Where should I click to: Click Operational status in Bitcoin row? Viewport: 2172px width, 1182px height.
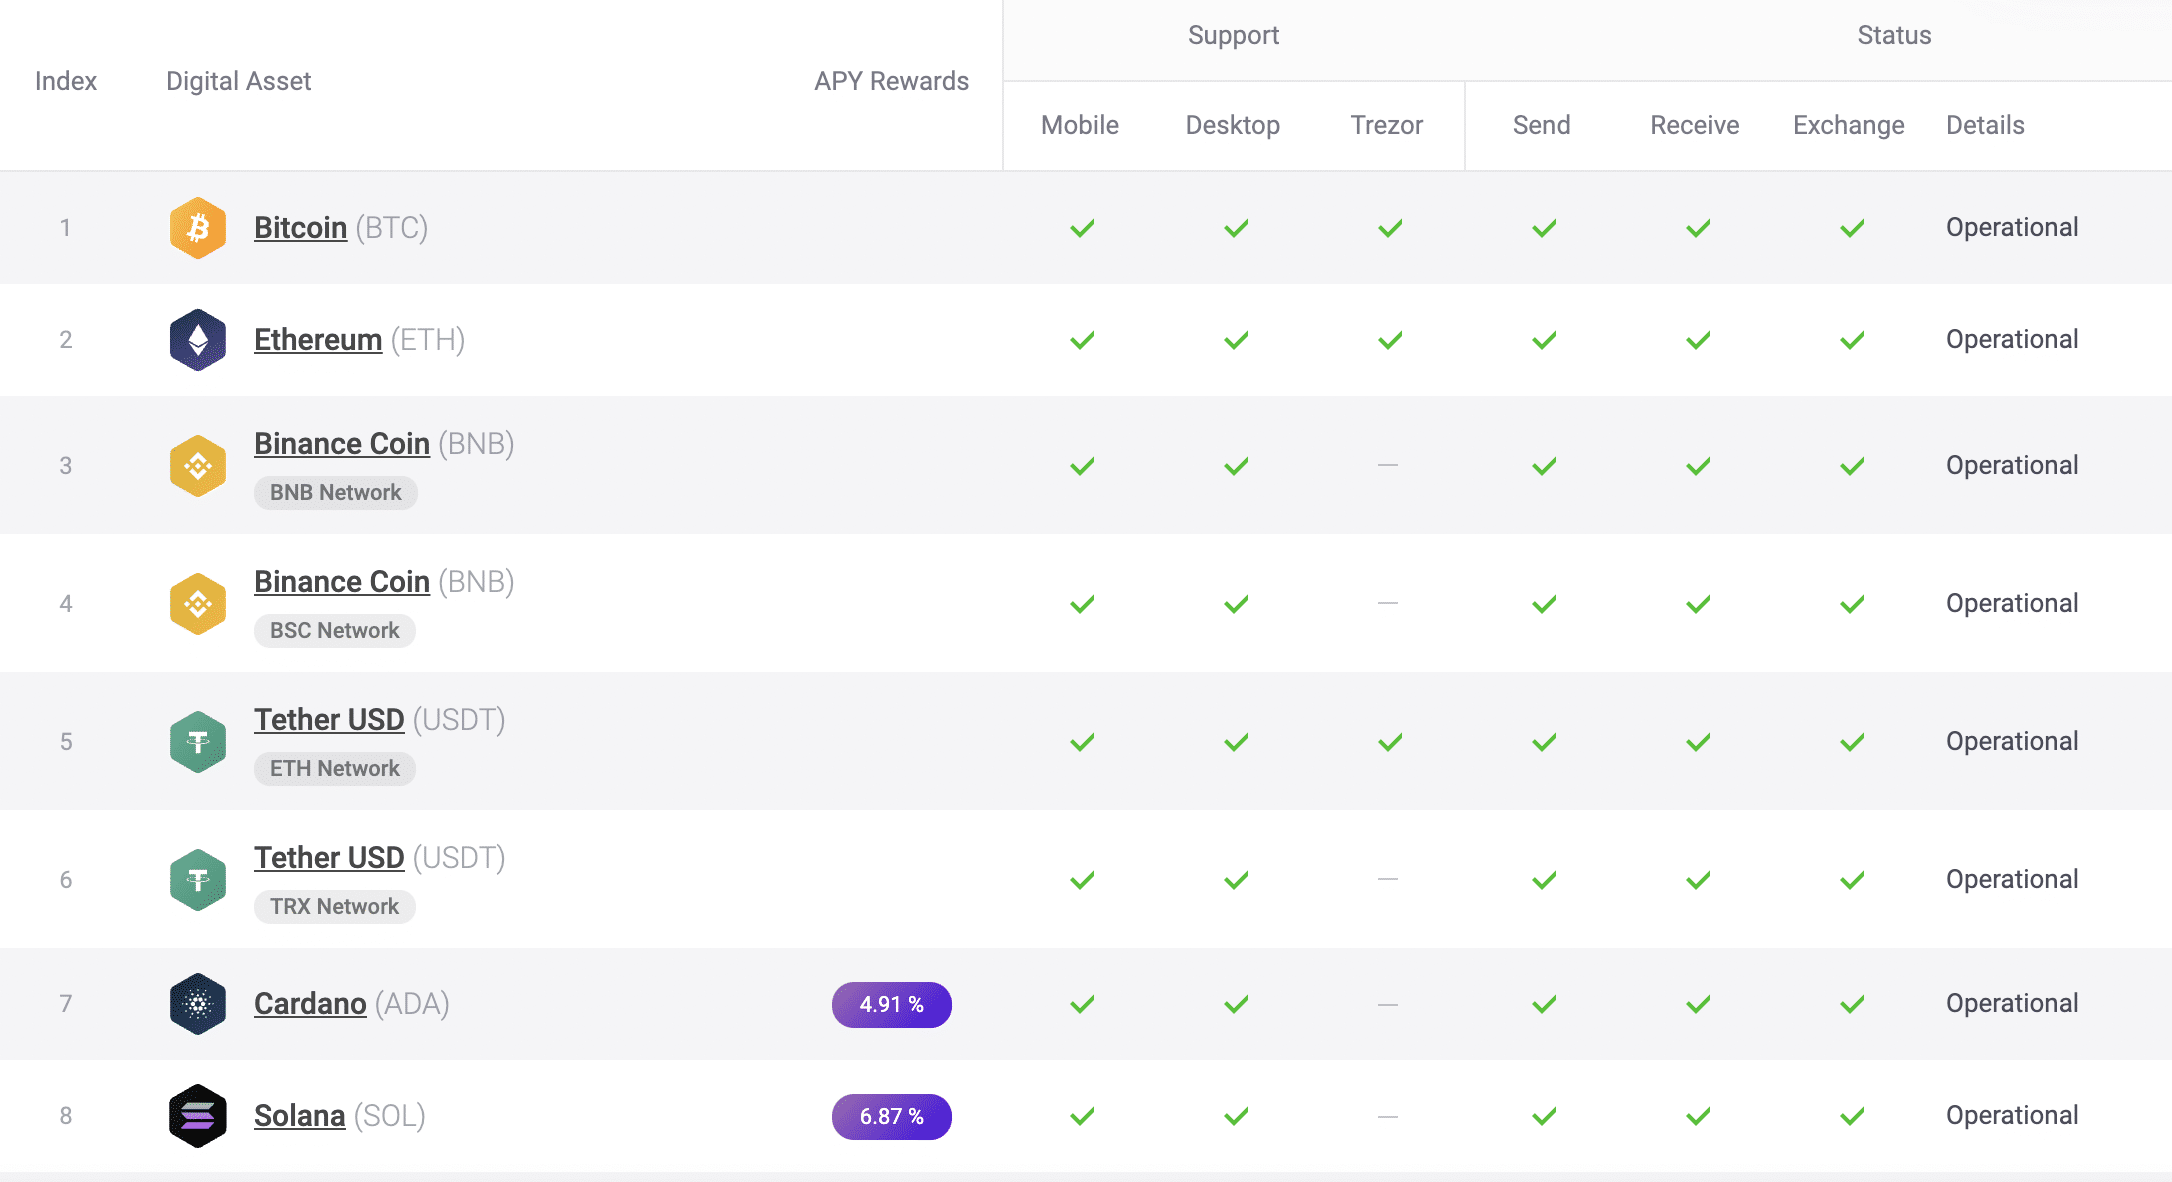click(2012, 228)
